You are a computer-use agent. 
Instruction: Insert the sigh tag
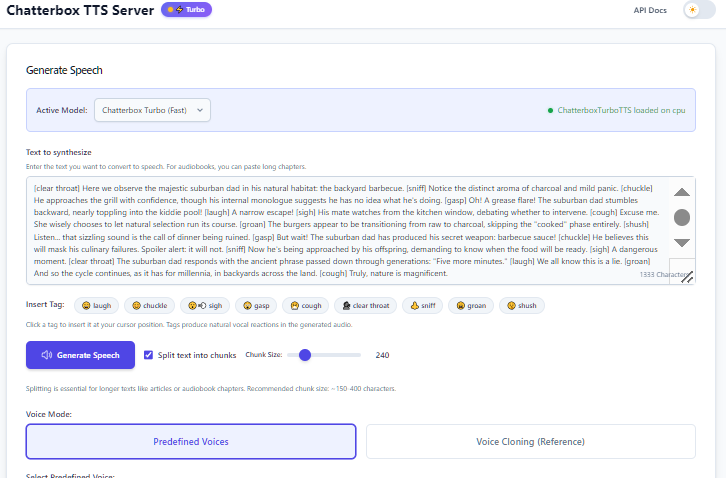[x=205, y=306]
